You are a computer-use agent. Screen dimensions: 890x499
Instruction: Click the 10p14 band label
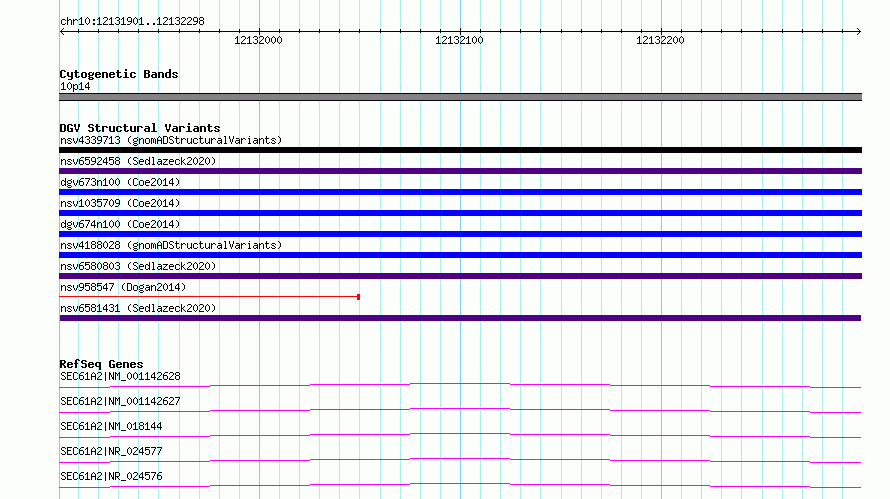75,86
